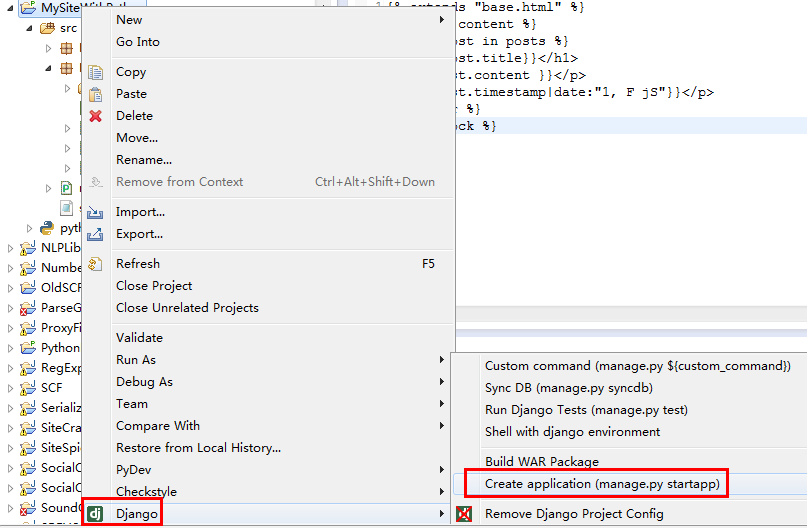This screenshot has height=528, width=807.
Task: Click the Copy icon in context menu
Action: pyautogui.click(x=96, y=72)
